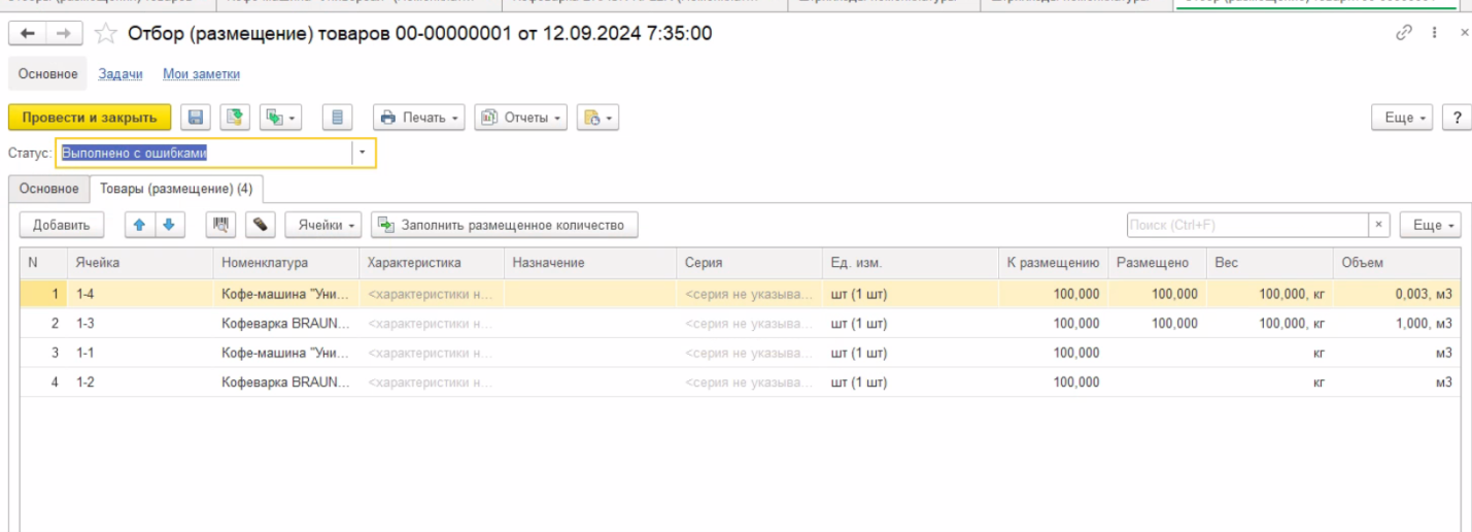The image size is (1472, 532).
Task: Select cell 1-1 in row 3
Action: [x=141, y=353]
